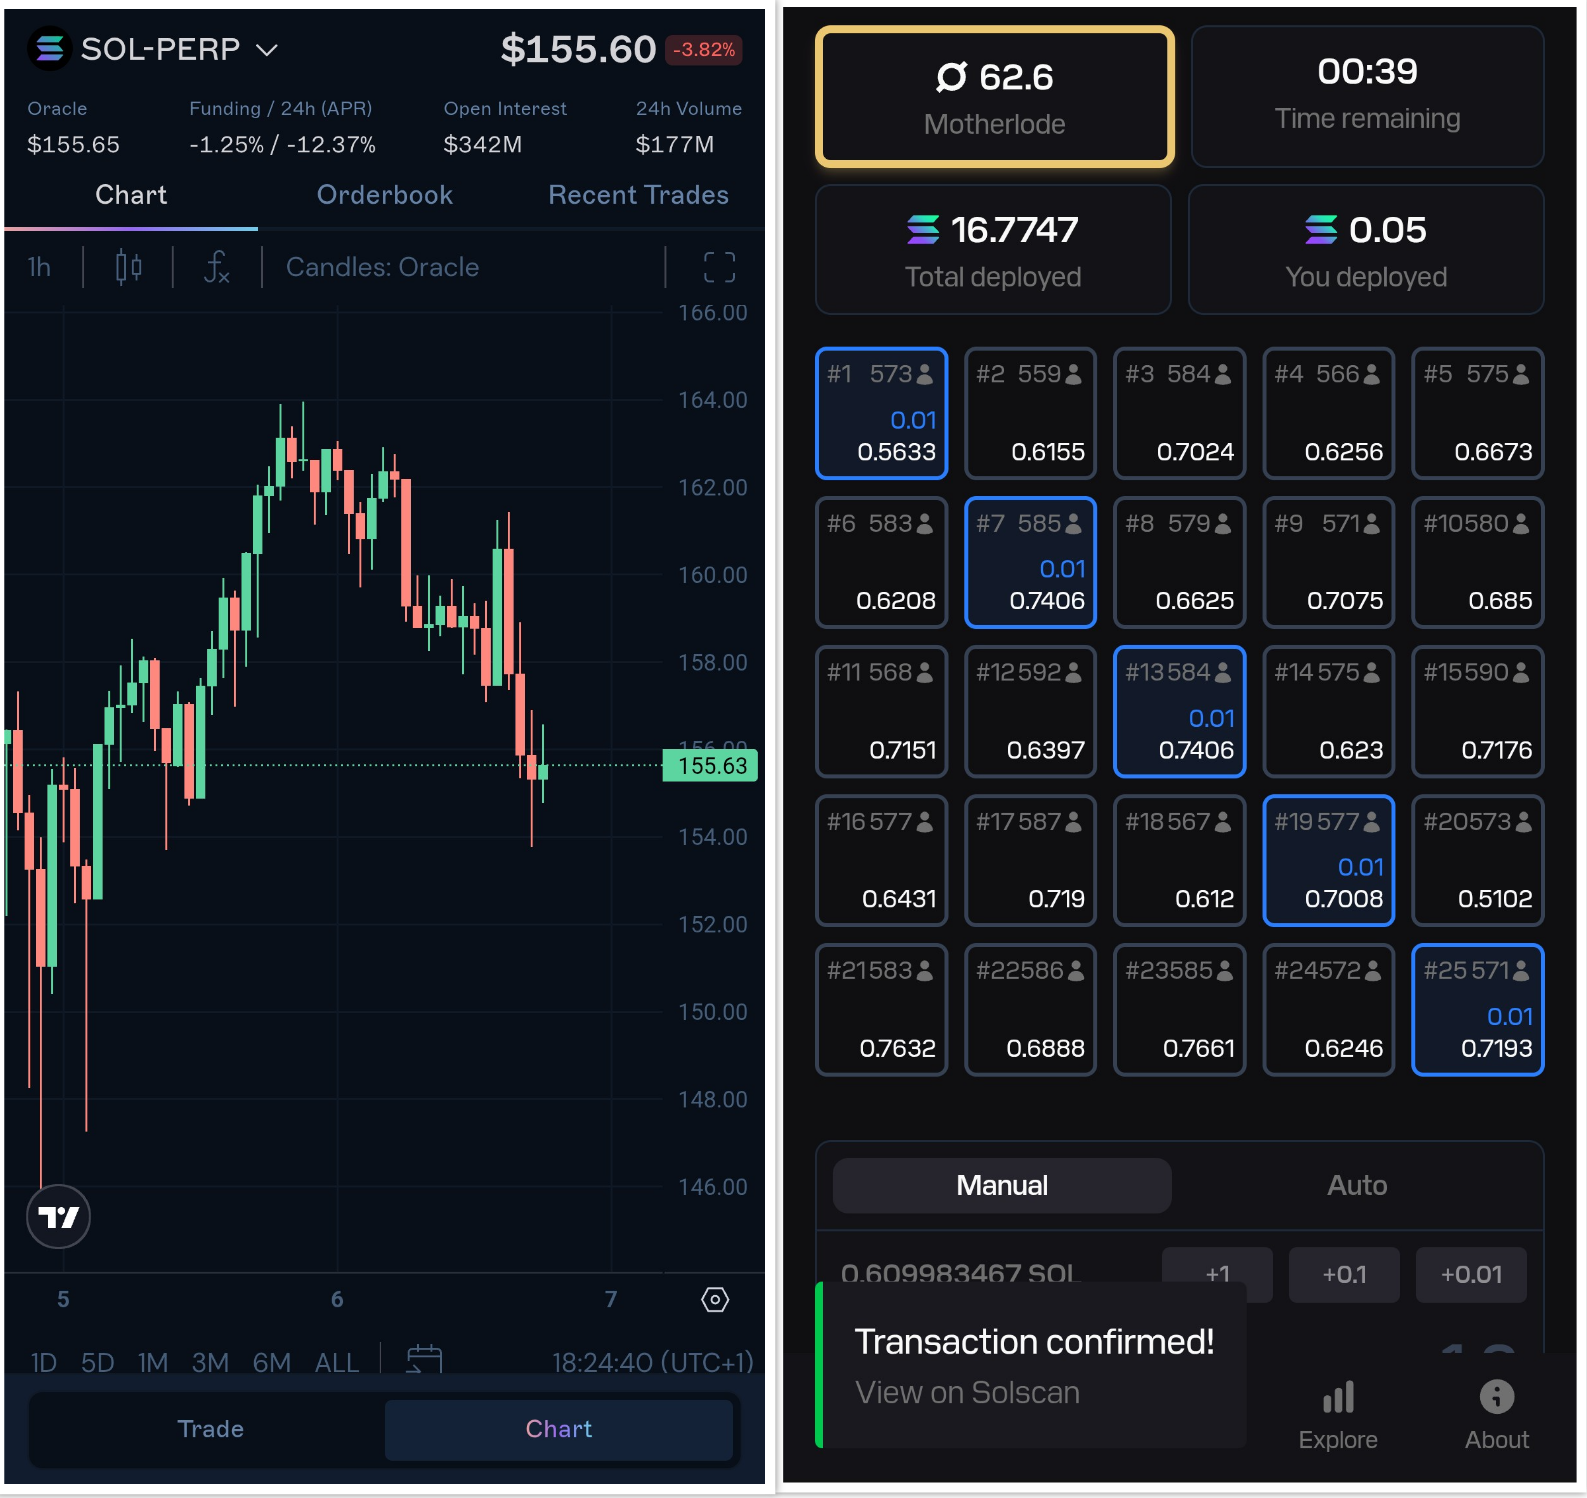
Task: Switch to the Recent Trades tab
Action: pos(638,195)
